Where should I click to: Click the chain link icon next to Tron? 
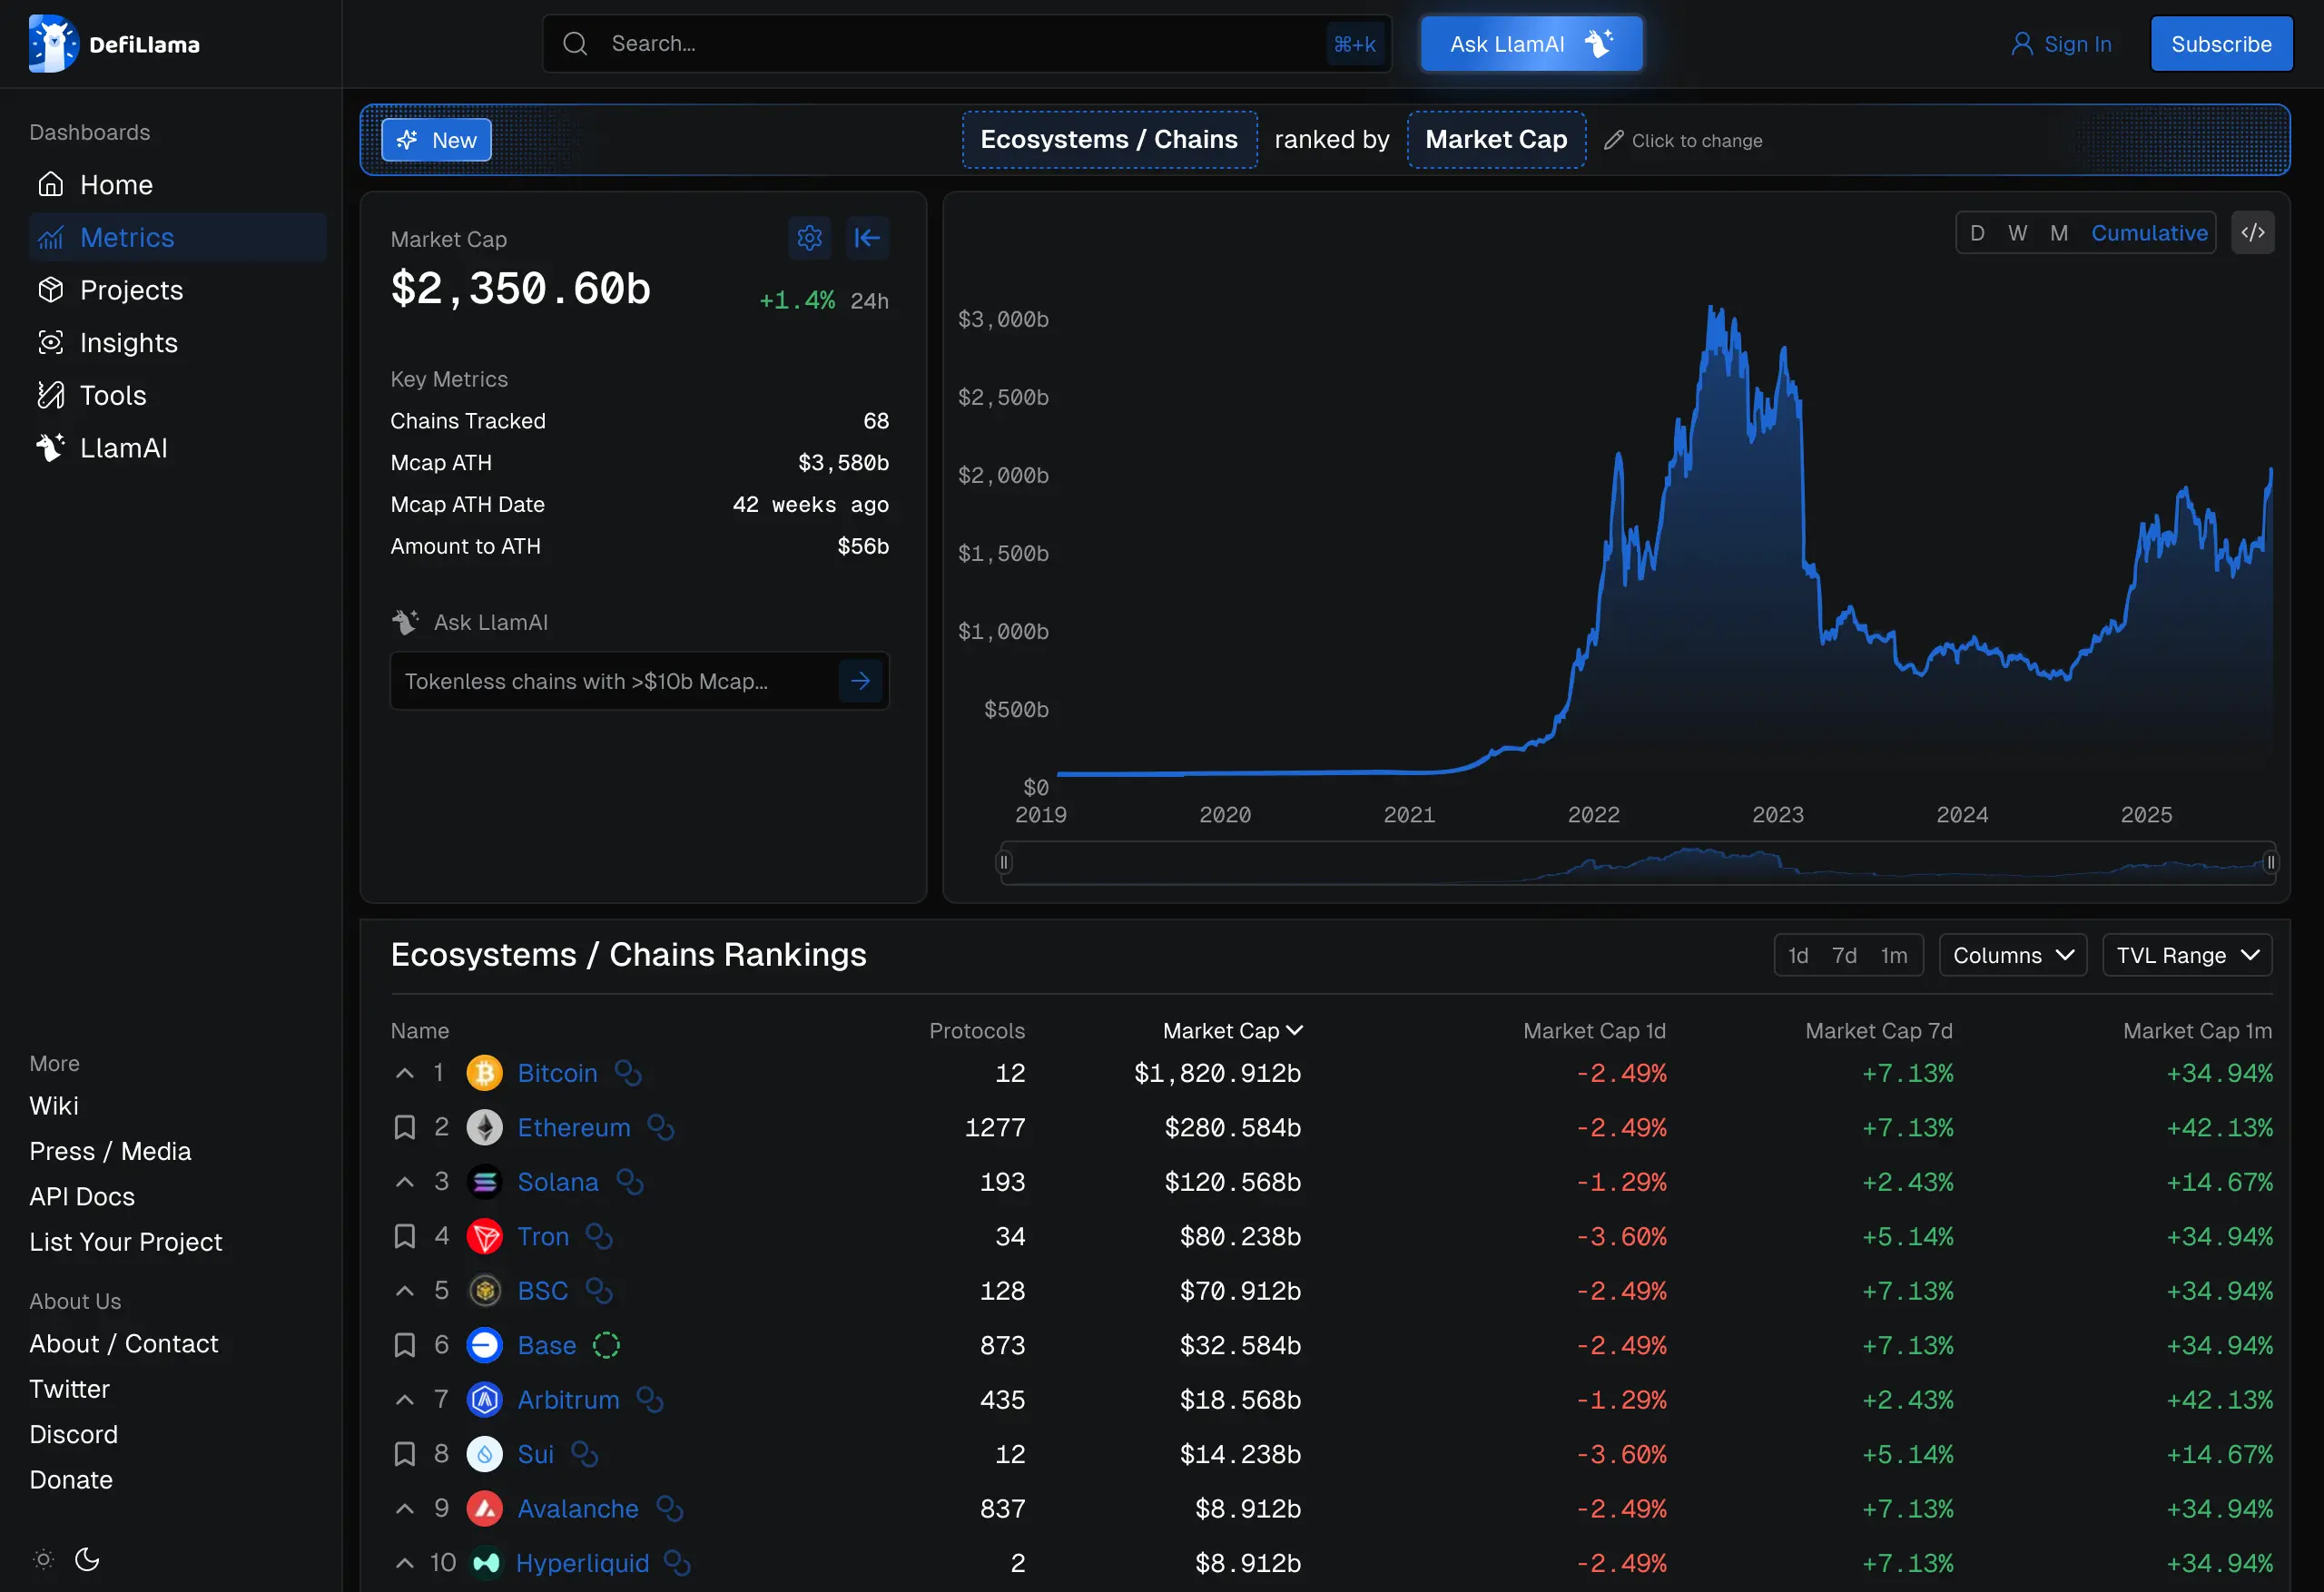tap(599, 1236)
